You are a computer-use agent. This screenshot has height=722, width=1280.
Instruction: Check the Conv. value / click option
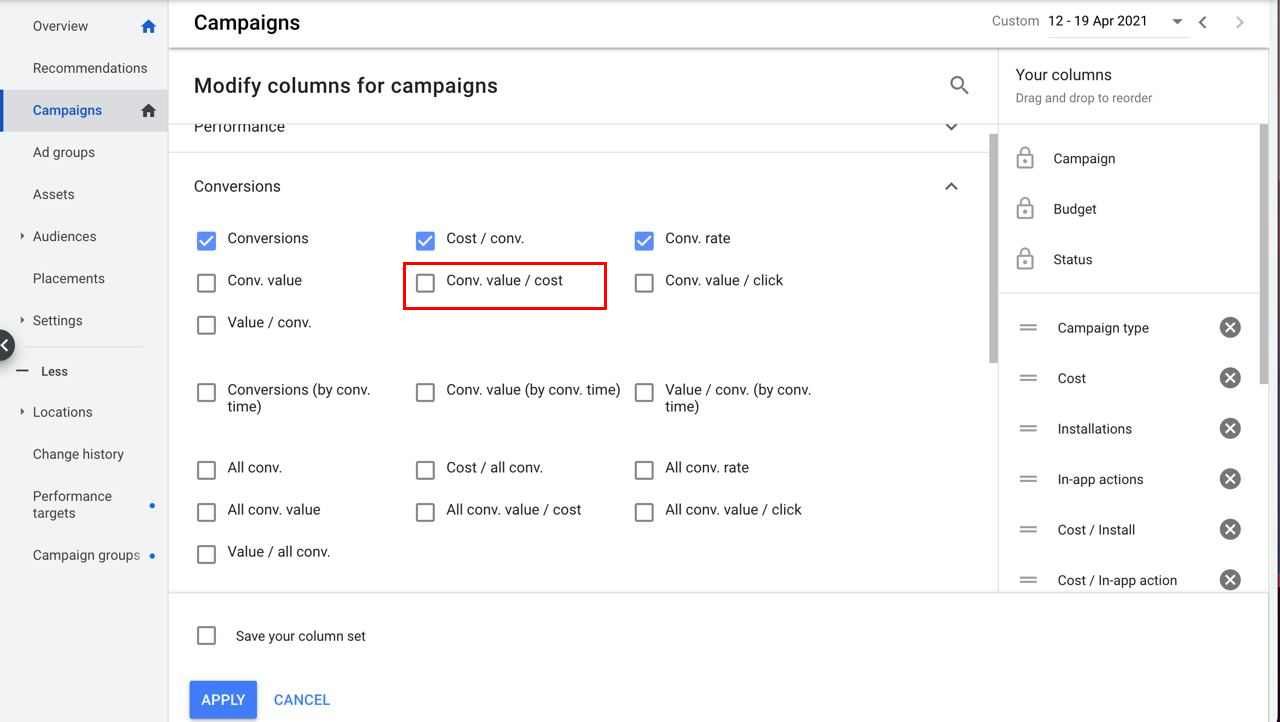pos(644,283)
